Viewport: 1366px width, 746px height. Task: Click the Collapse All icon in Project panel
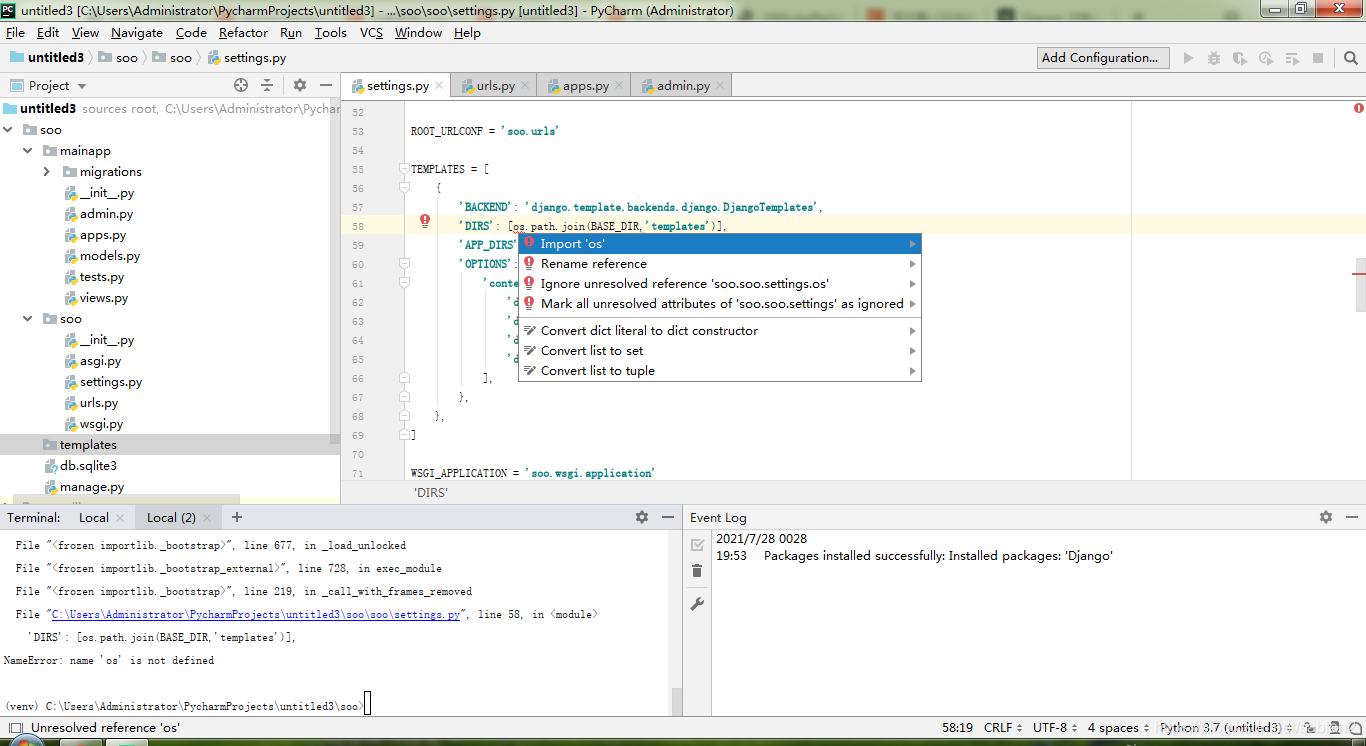[x=267, y=85]
